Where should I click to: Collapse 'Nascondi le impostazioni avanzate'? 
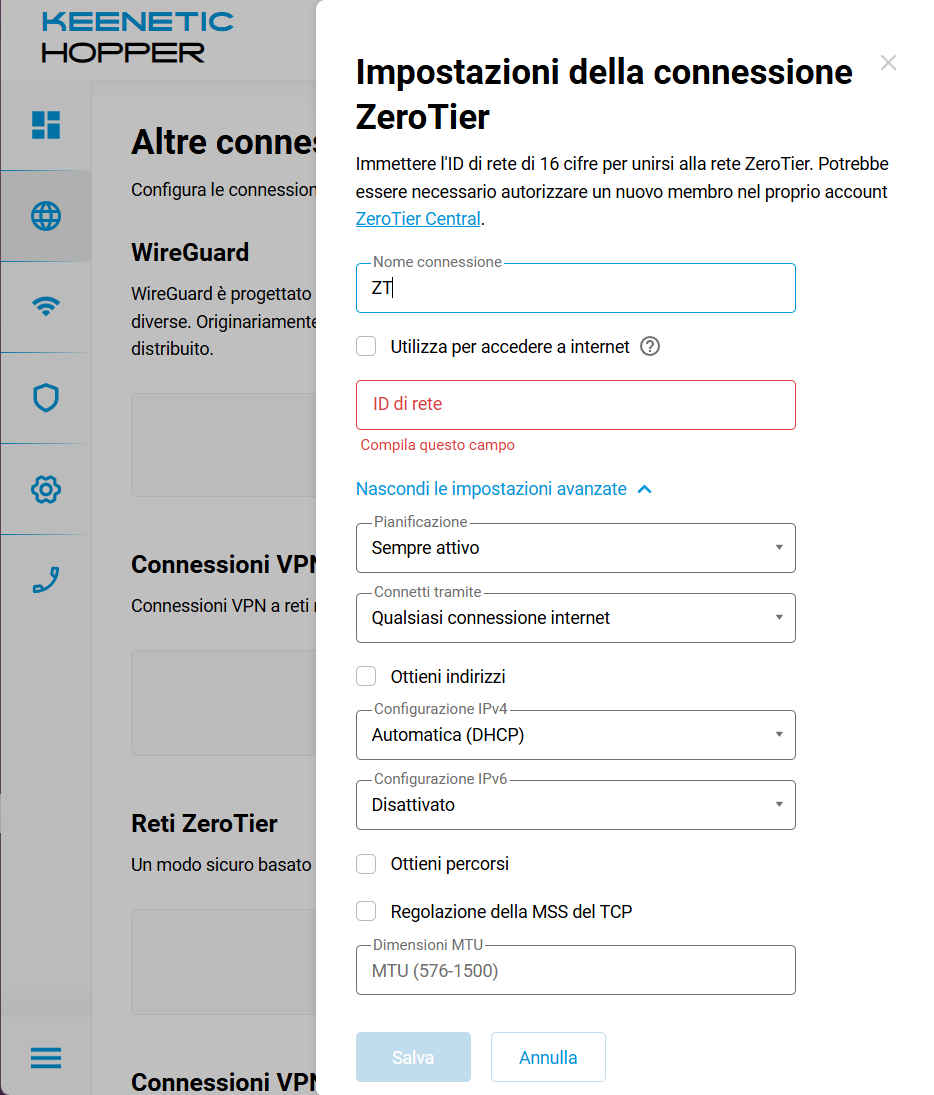coord(504,489)
